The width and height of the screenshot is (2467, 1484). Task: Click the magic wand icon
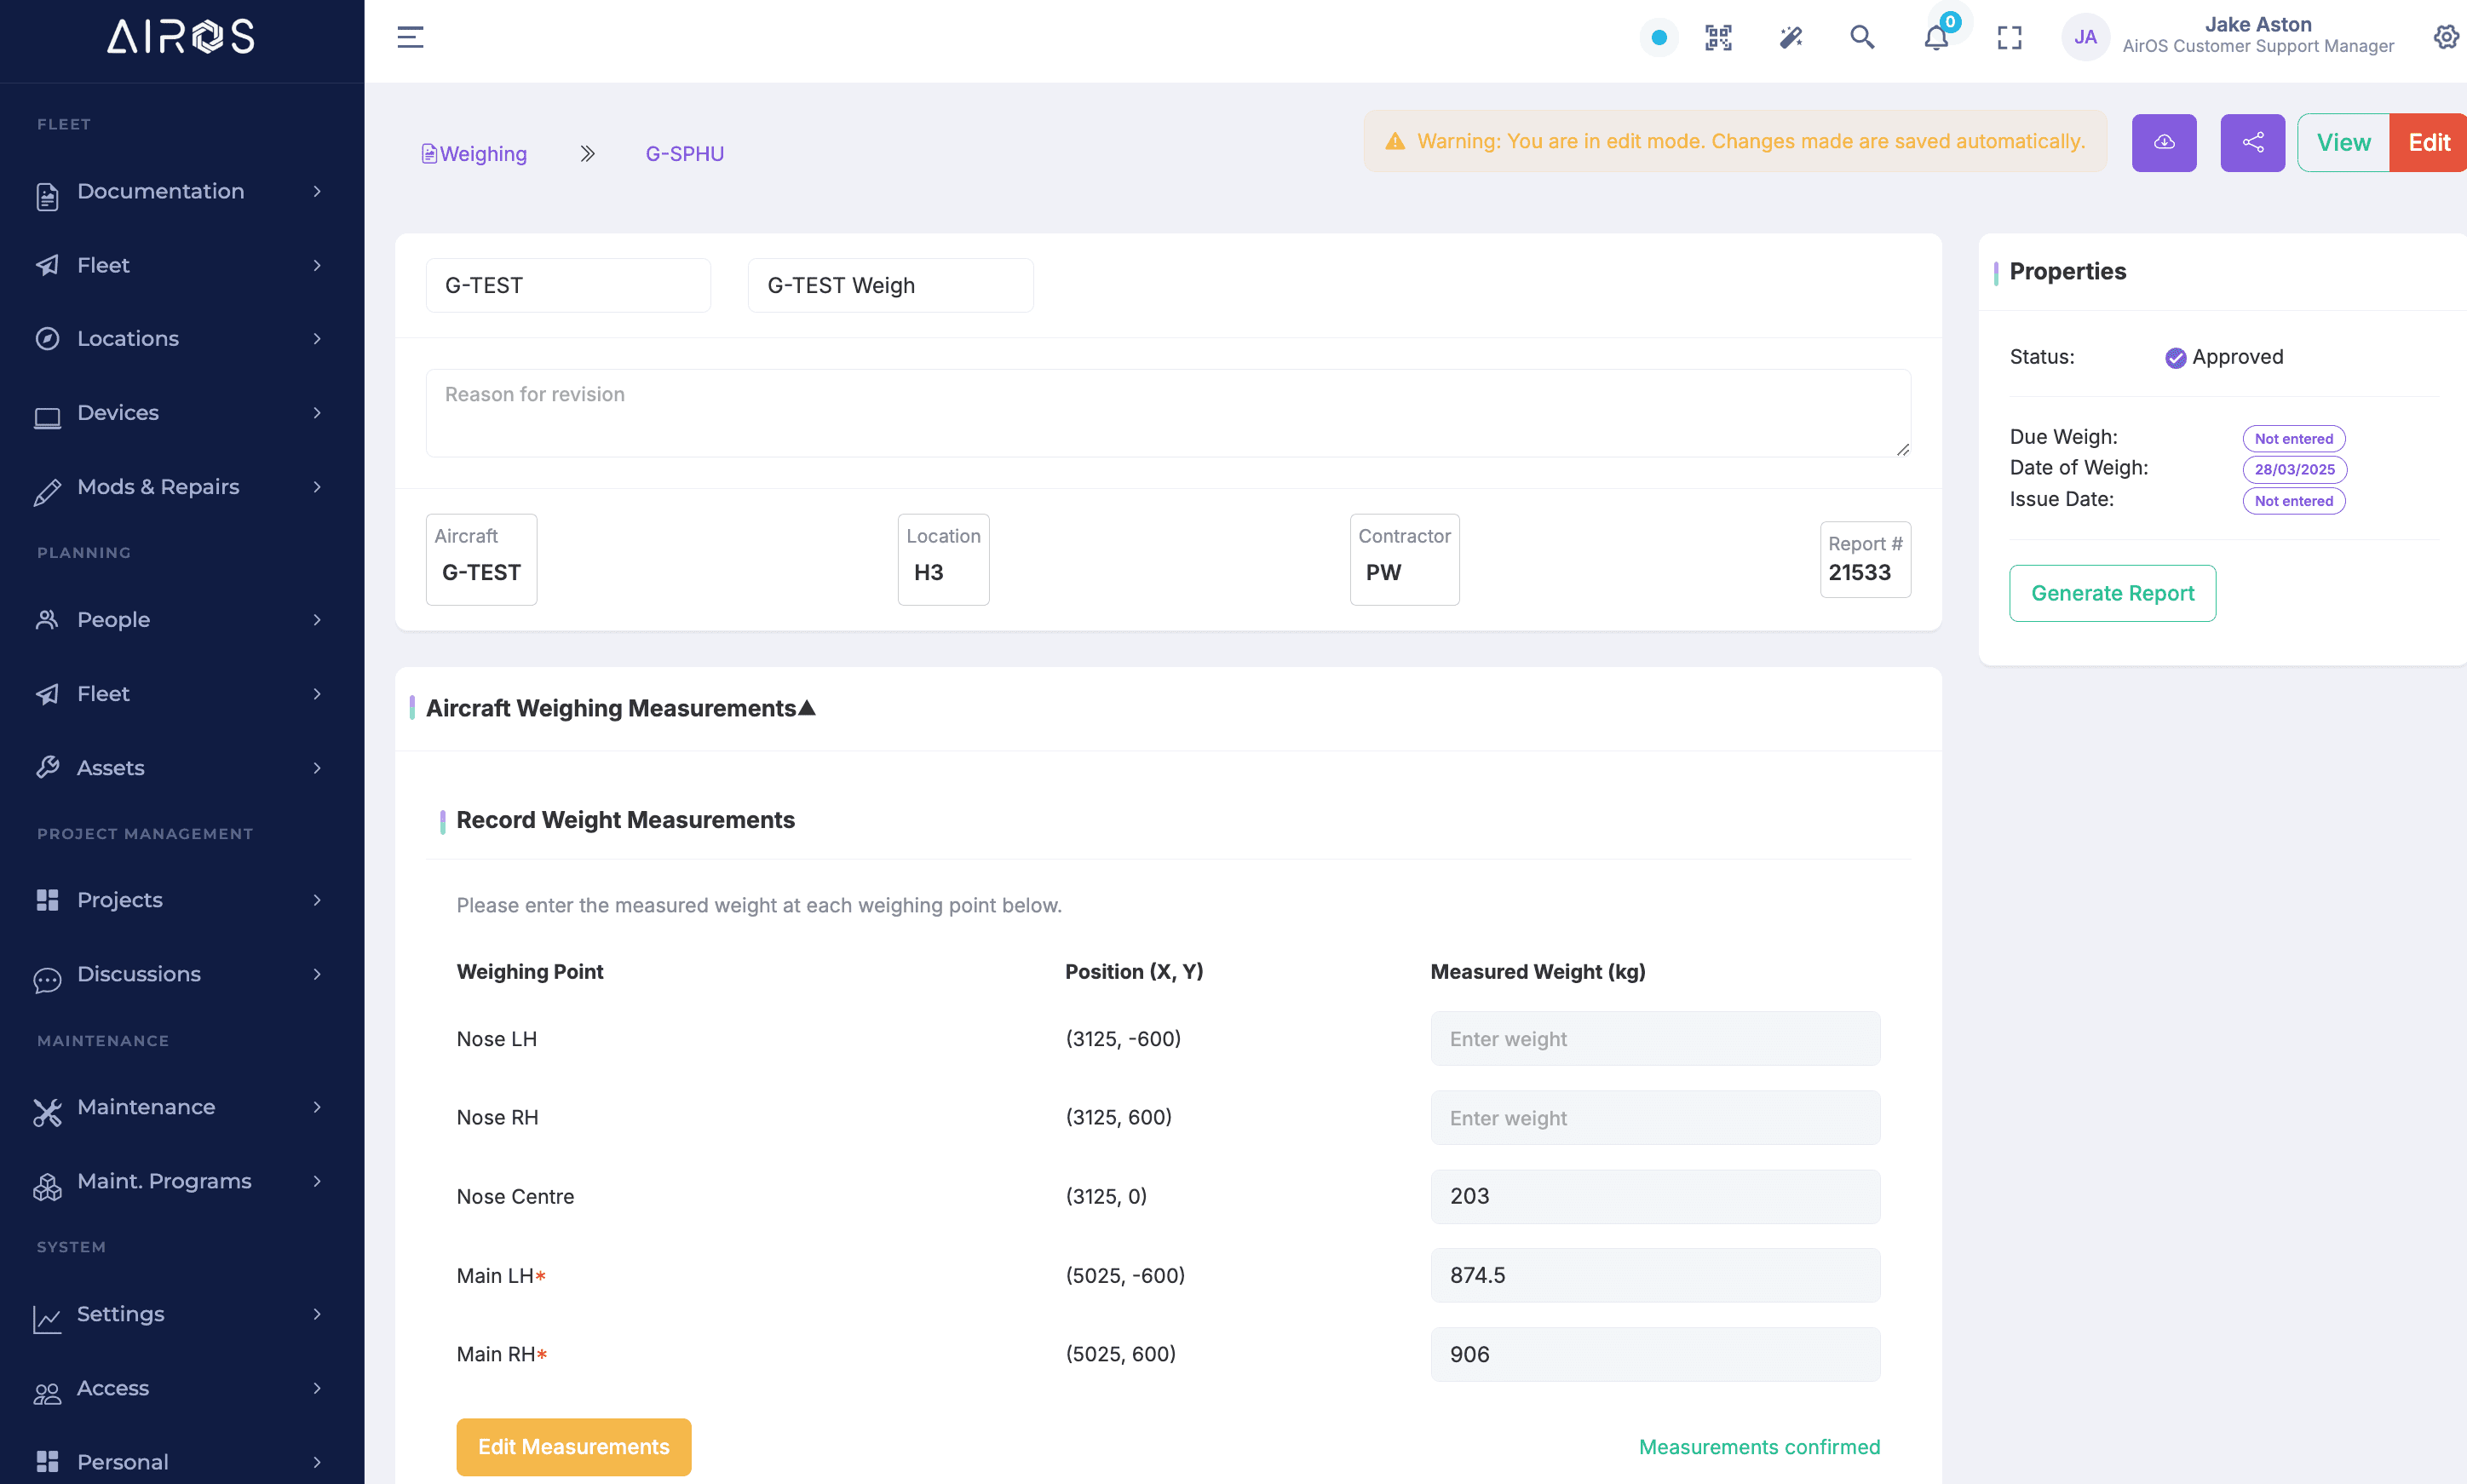click(1790, 38)
